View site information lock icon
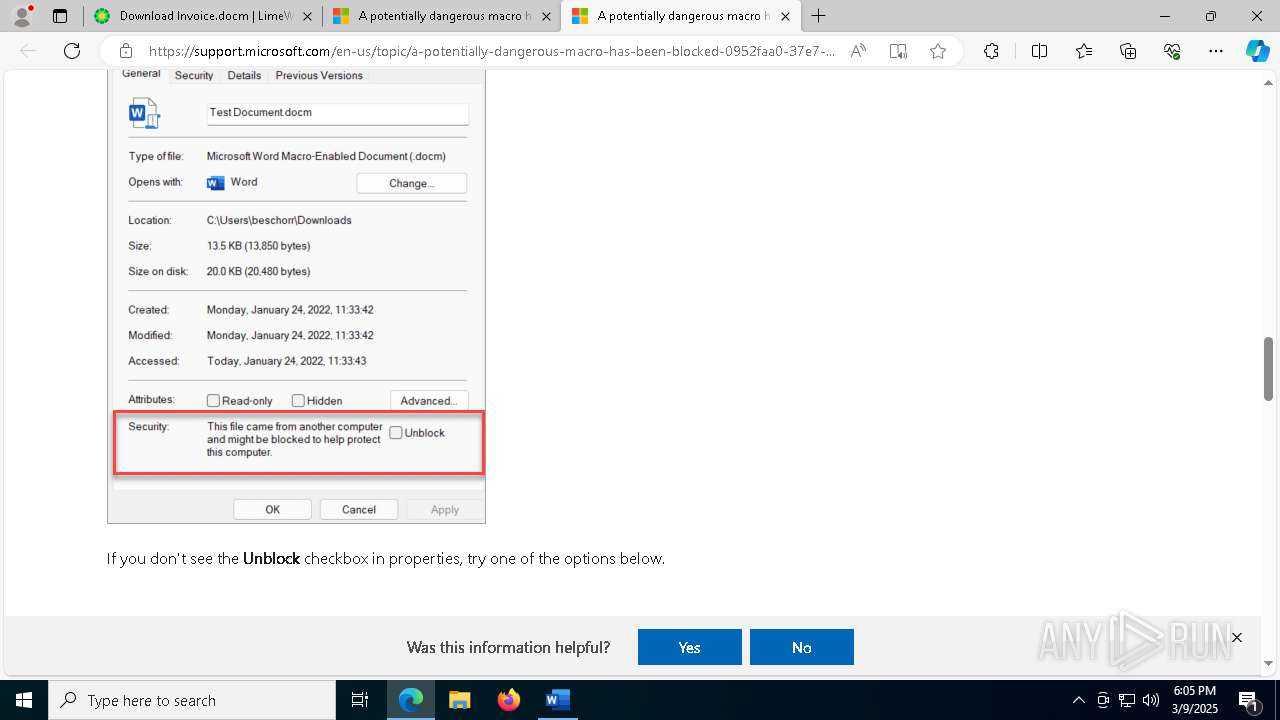 point(126,51)
